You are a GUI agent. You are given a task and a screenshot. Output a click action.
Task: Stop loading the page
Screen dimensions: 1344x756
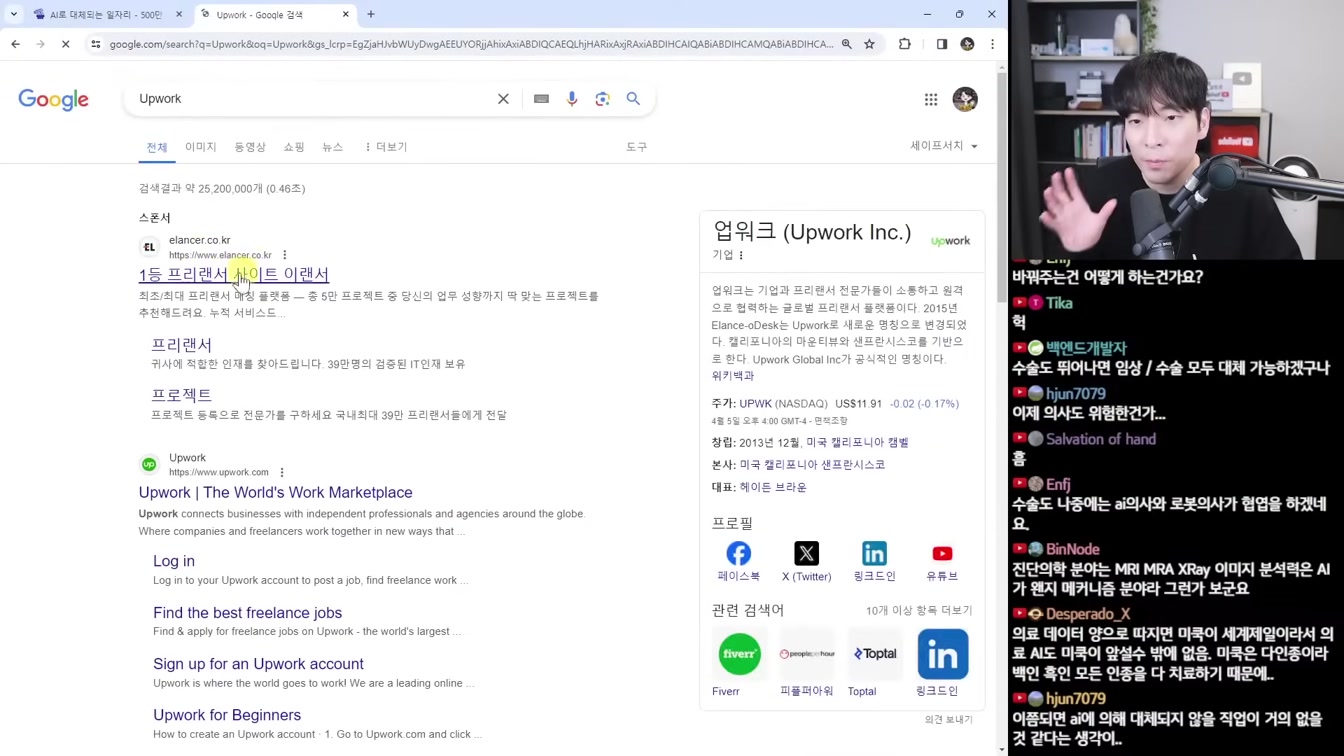pos(65,44)
